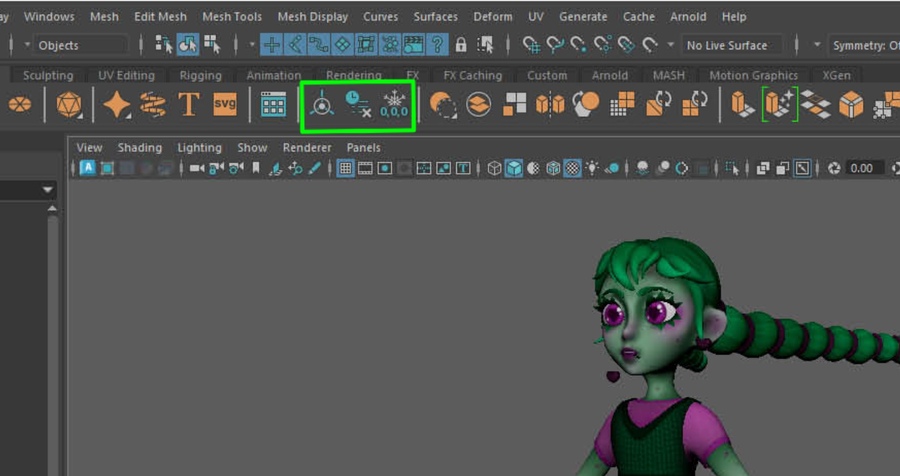Create a Platonic solid from shelf
This screenshot has width=900, height=476.
pos(69,105)
